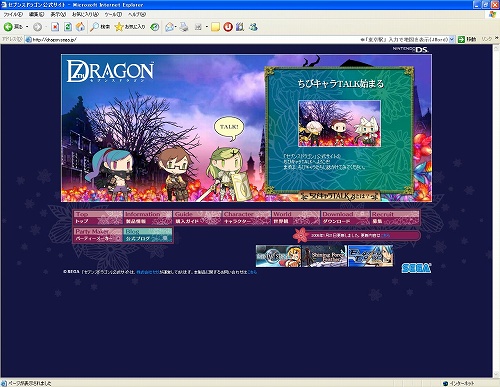Open the Help menu
Screen dimensions: 500x387
[x=137, y=14]
